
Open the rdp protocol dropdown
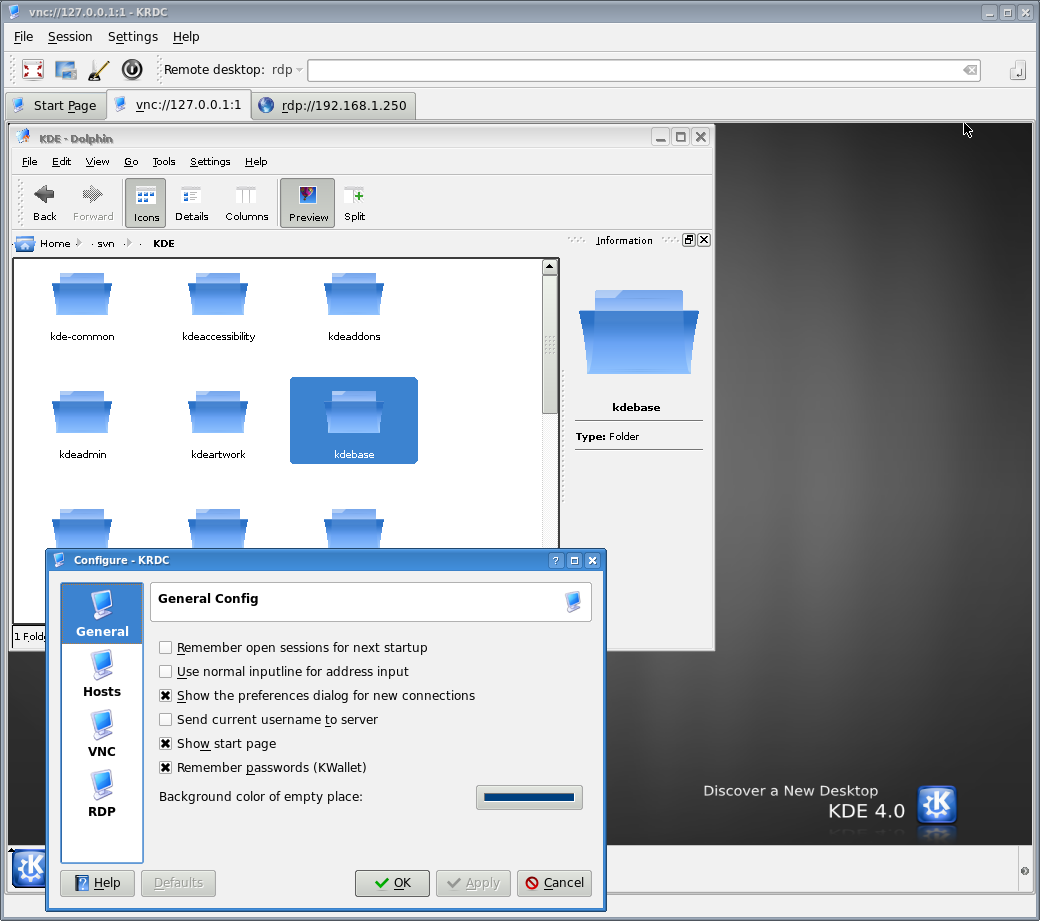pyautogui.click(x=287, y=70)
